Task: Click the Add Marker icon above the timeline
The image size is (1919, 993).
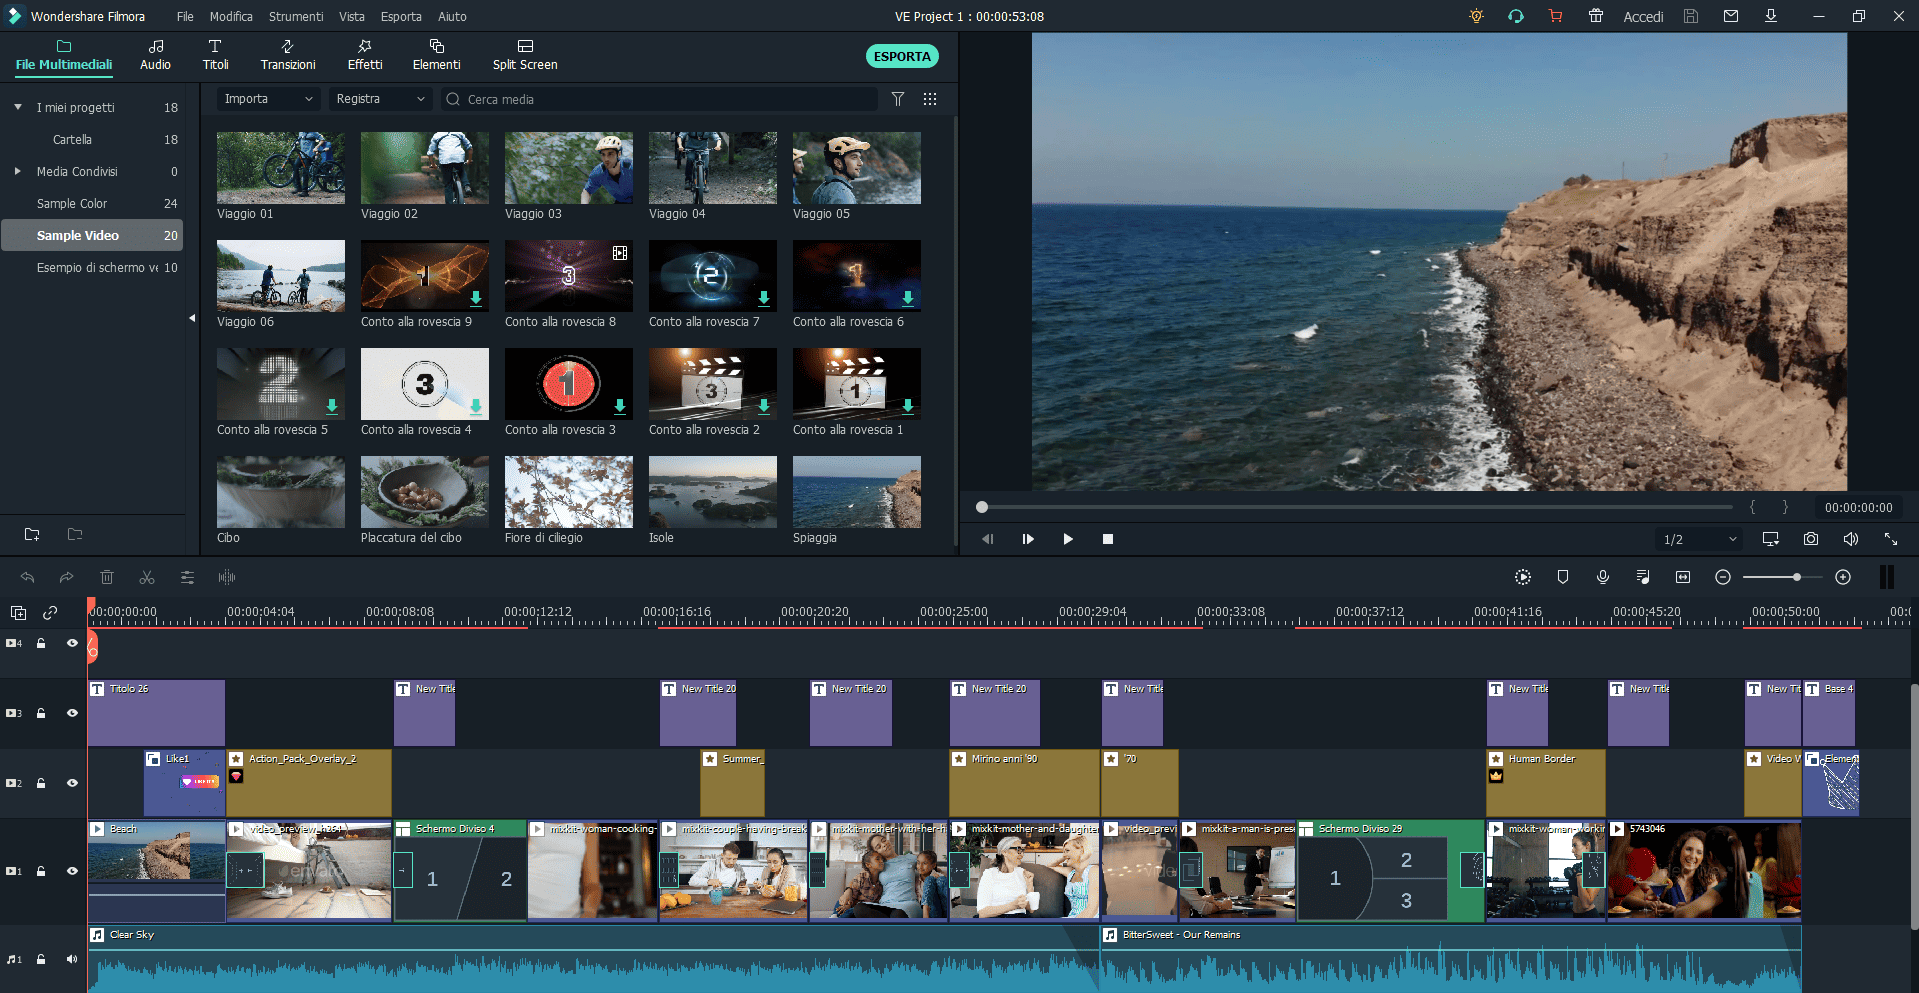Action: coord(1563,577)
